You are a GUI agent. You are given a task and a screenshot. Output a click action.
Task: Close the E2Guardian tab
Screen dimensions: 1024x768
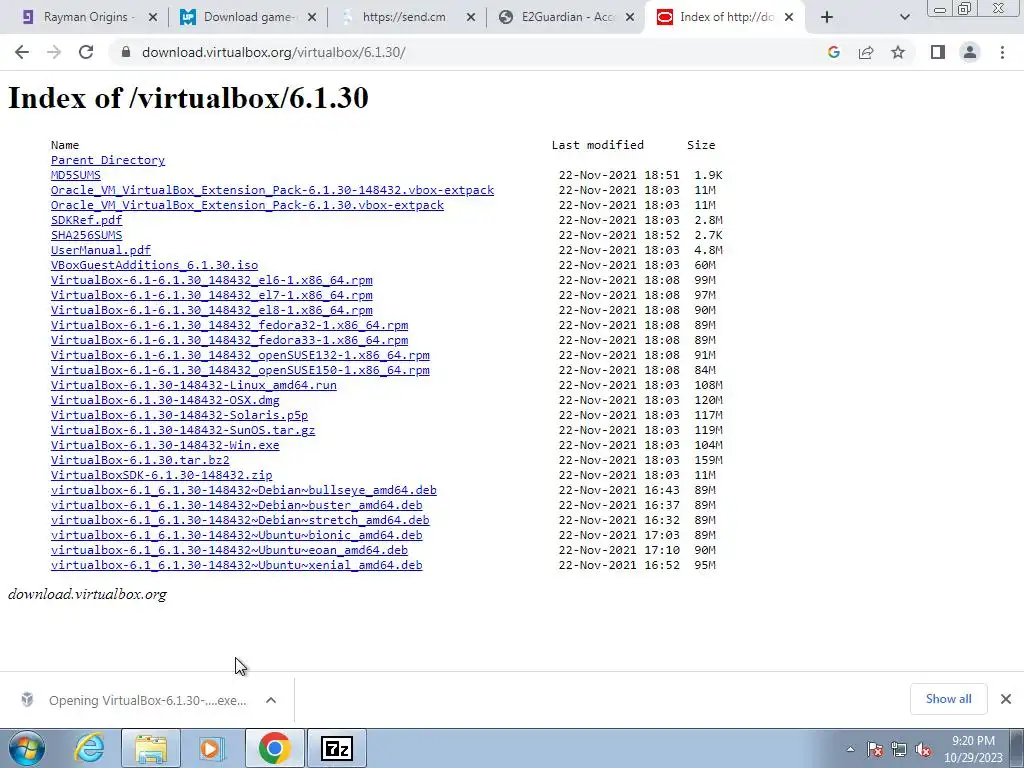630,17
